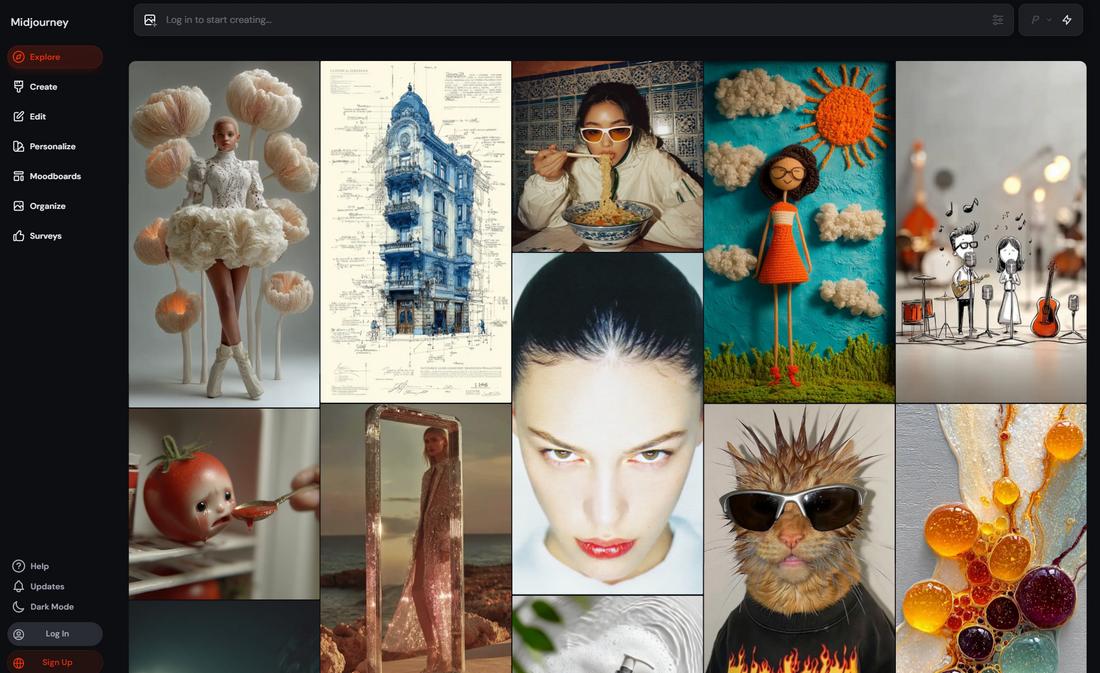Click the image upload icon in prompt bar
Screen dimensions: 1100x673
(150, 20)
